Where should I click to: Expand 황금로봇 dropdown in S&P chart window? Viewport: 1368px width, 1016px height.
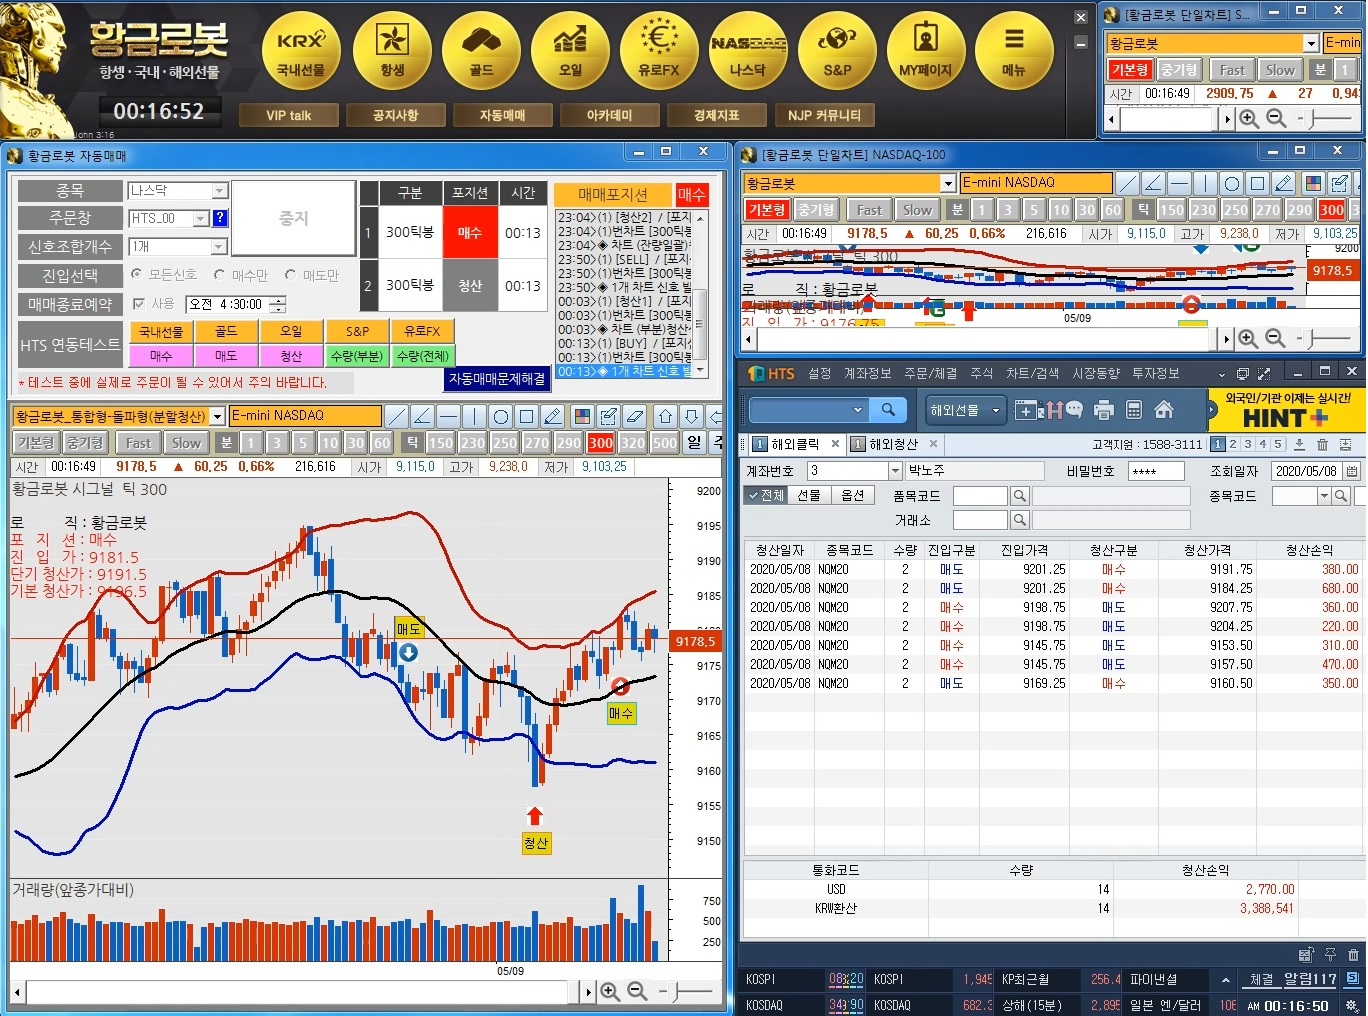(x=1311, y=43)
